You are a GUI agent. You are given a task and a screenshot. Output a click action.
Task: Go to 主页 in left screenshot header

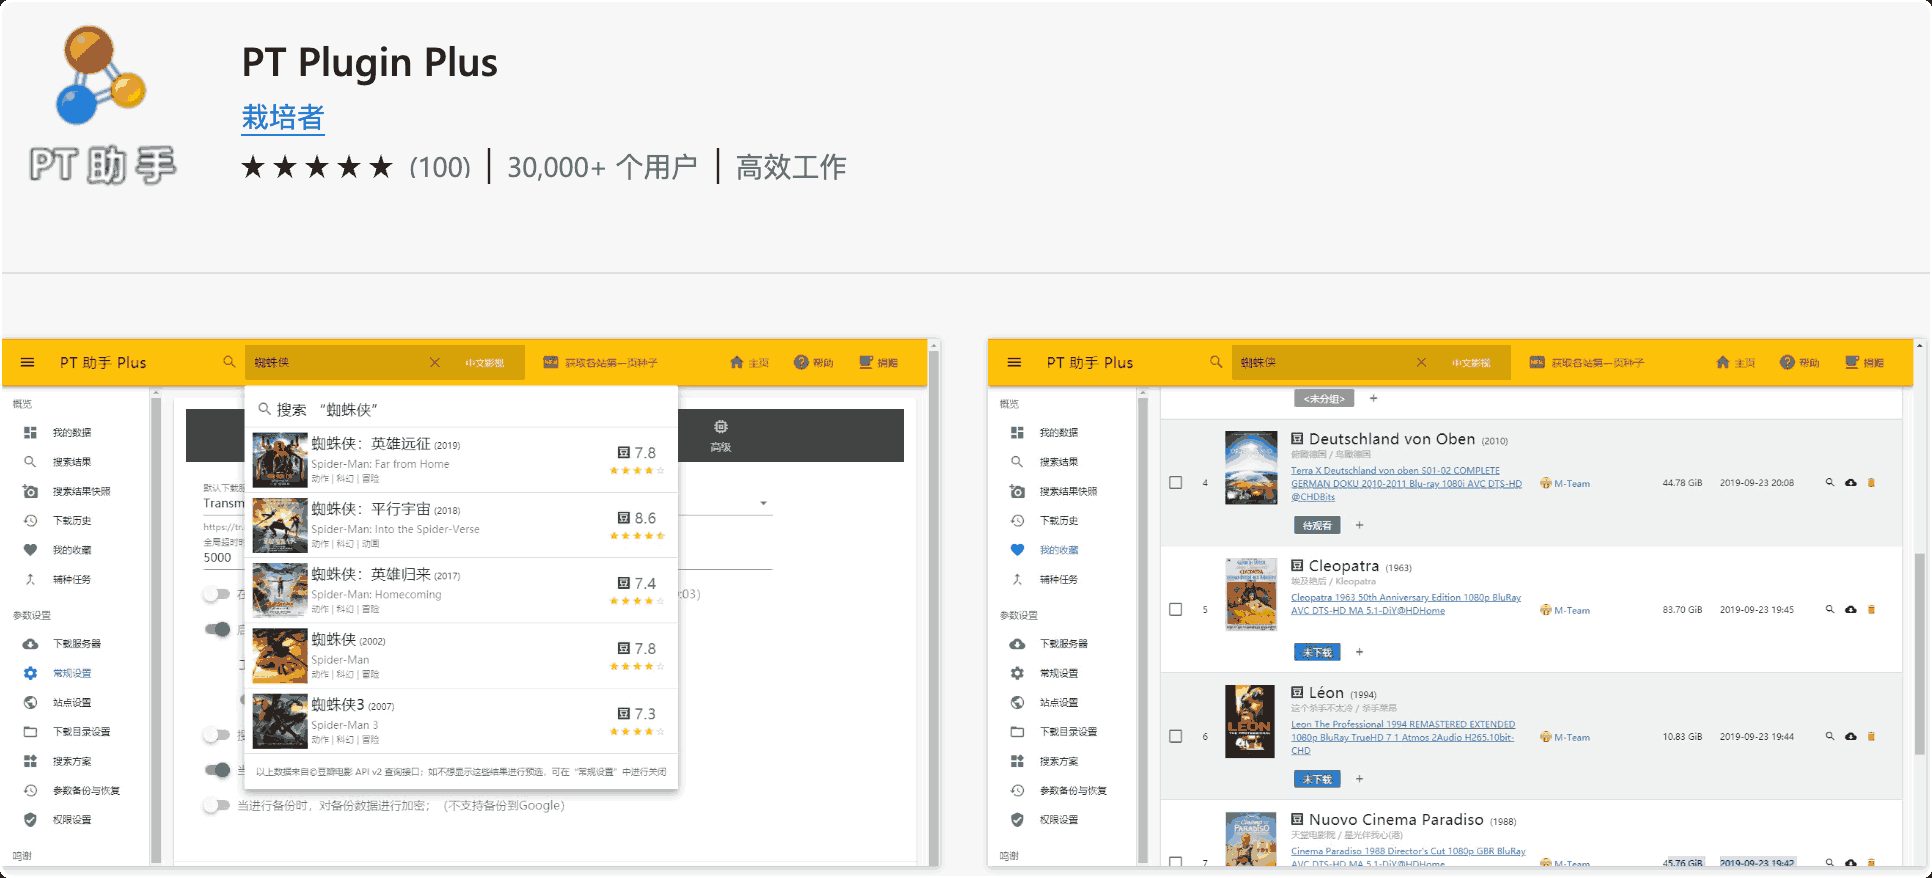pos(750,363)
